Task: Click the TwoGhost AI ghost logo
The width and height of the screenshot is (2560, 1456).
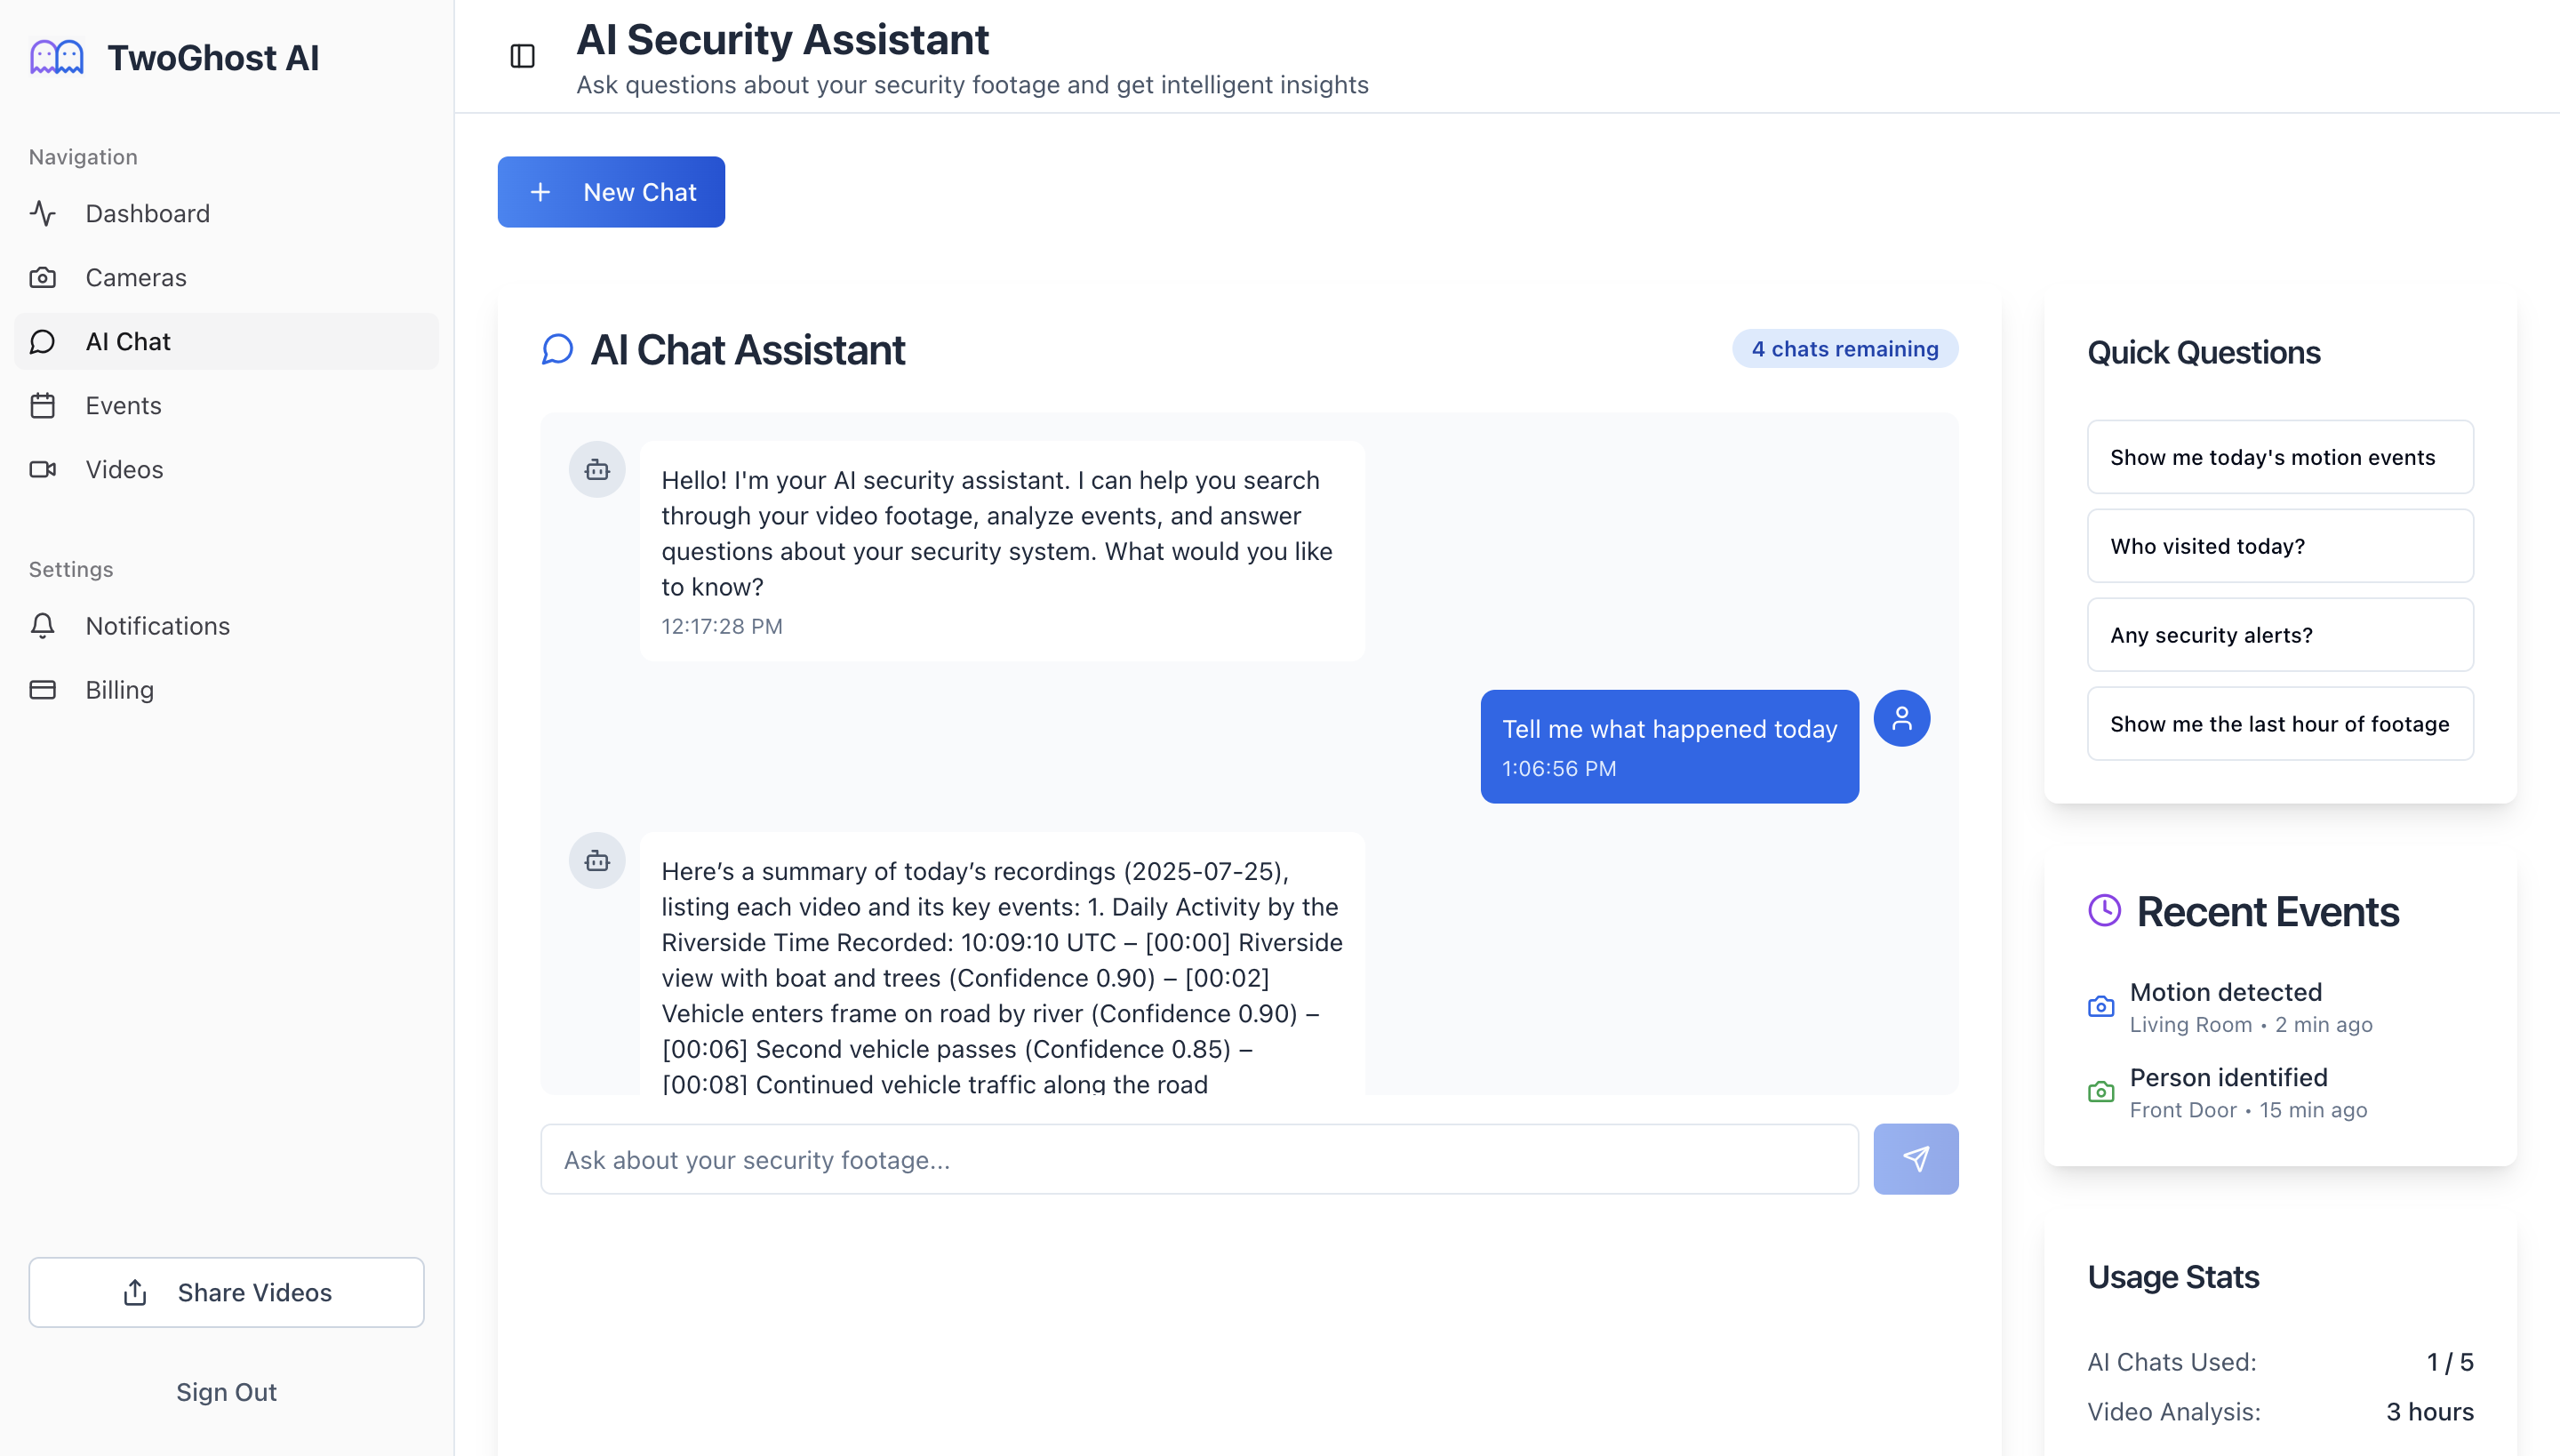Action: [57, 57]
